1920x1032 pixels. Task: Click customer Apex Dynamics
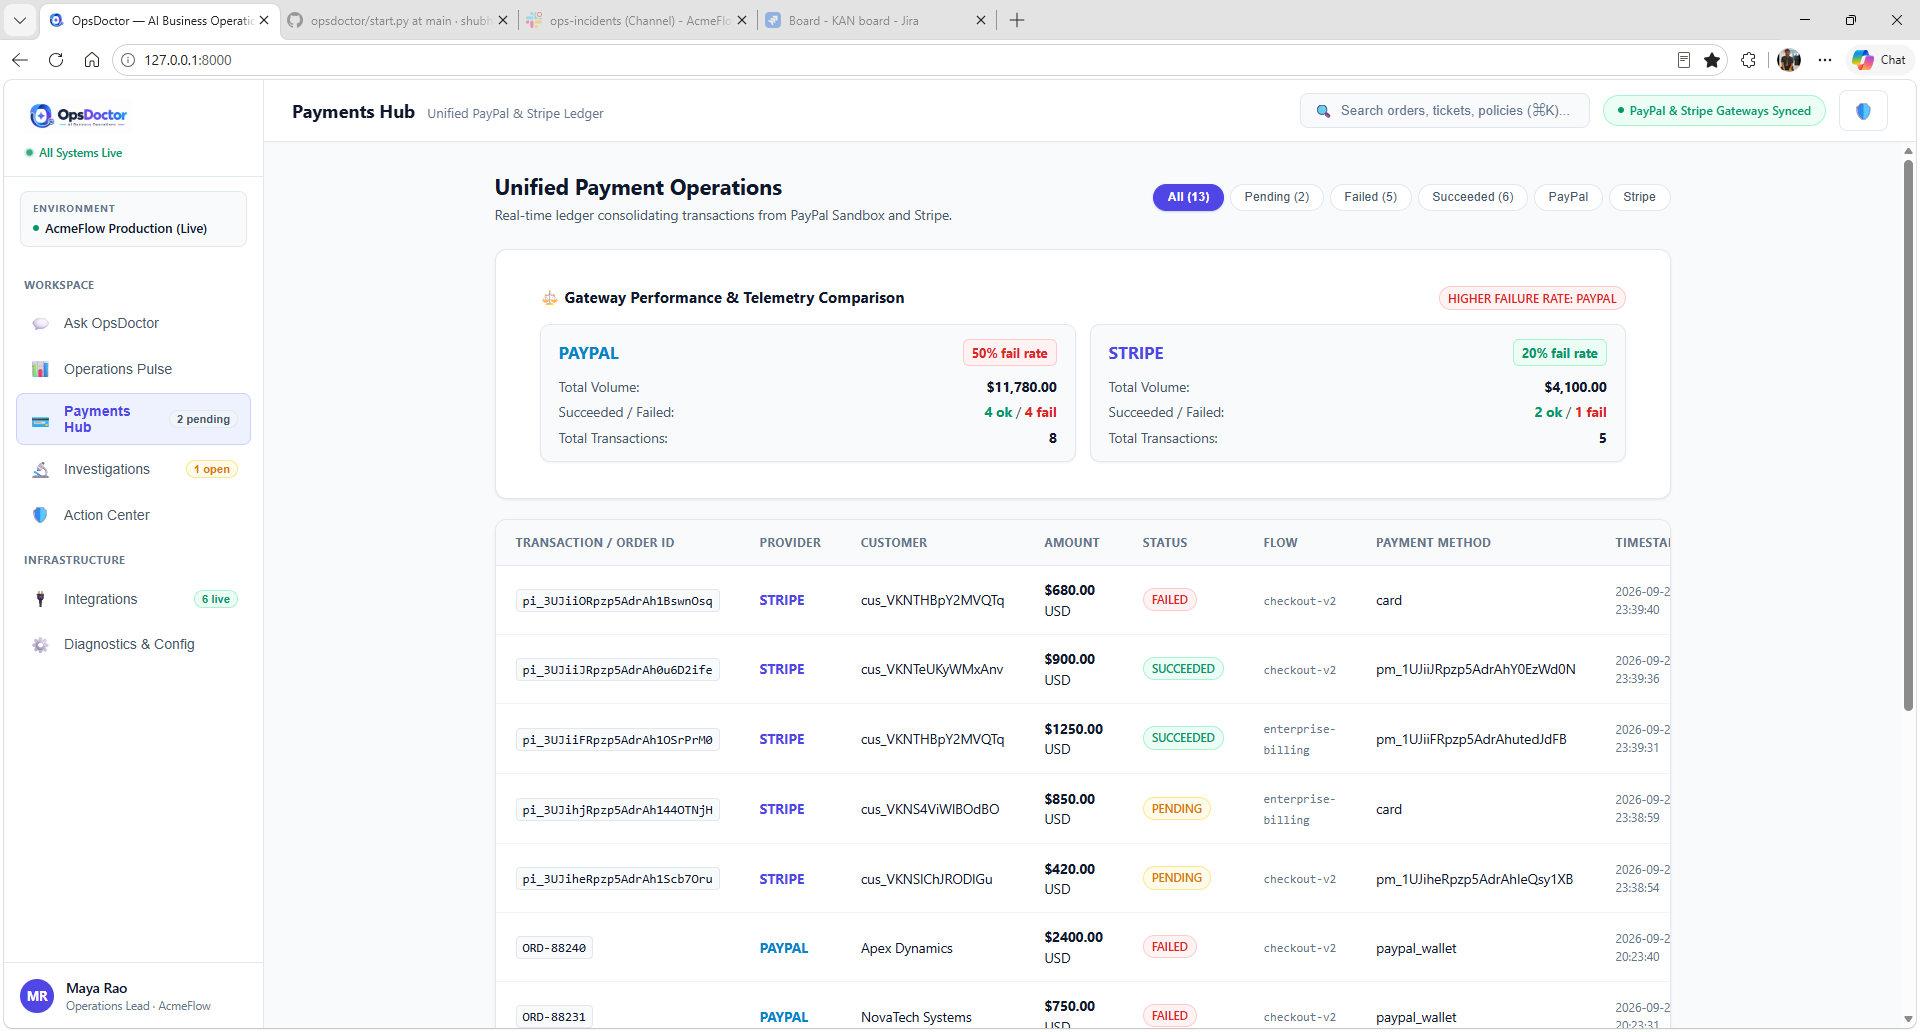[x=906, y=948]
